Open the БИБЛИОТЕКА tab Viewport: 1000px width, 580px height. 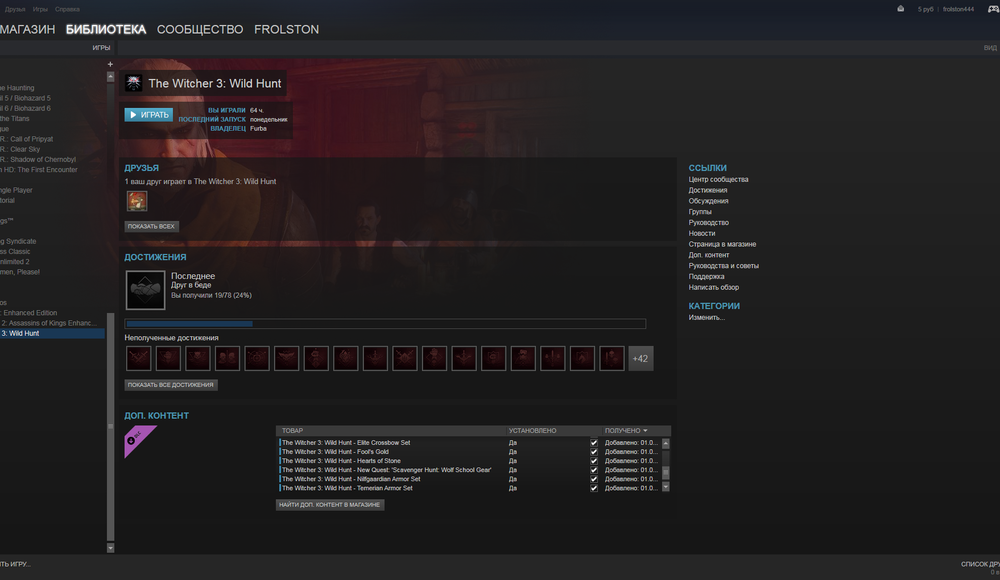point(106,29)
